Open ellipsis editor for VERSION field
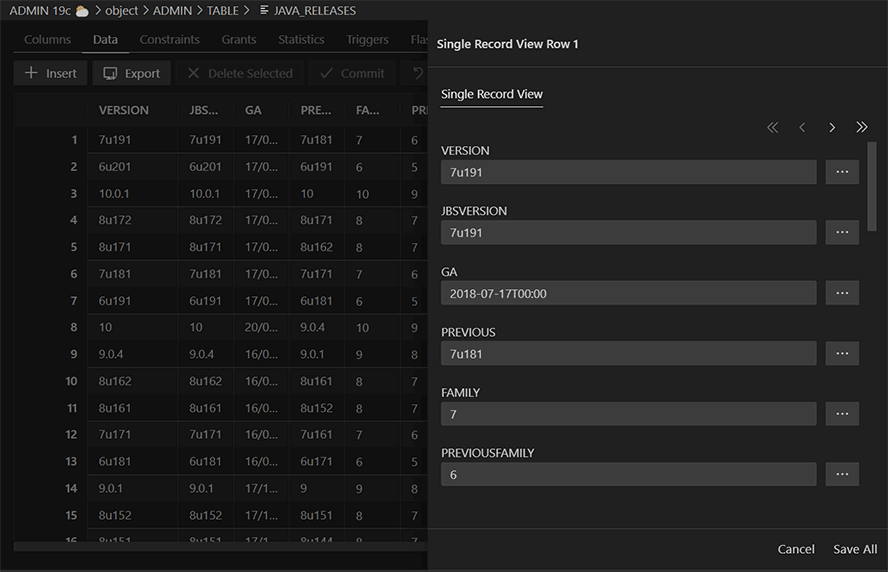The width and height of the screenshot is (888, 572). click(842, 172)
